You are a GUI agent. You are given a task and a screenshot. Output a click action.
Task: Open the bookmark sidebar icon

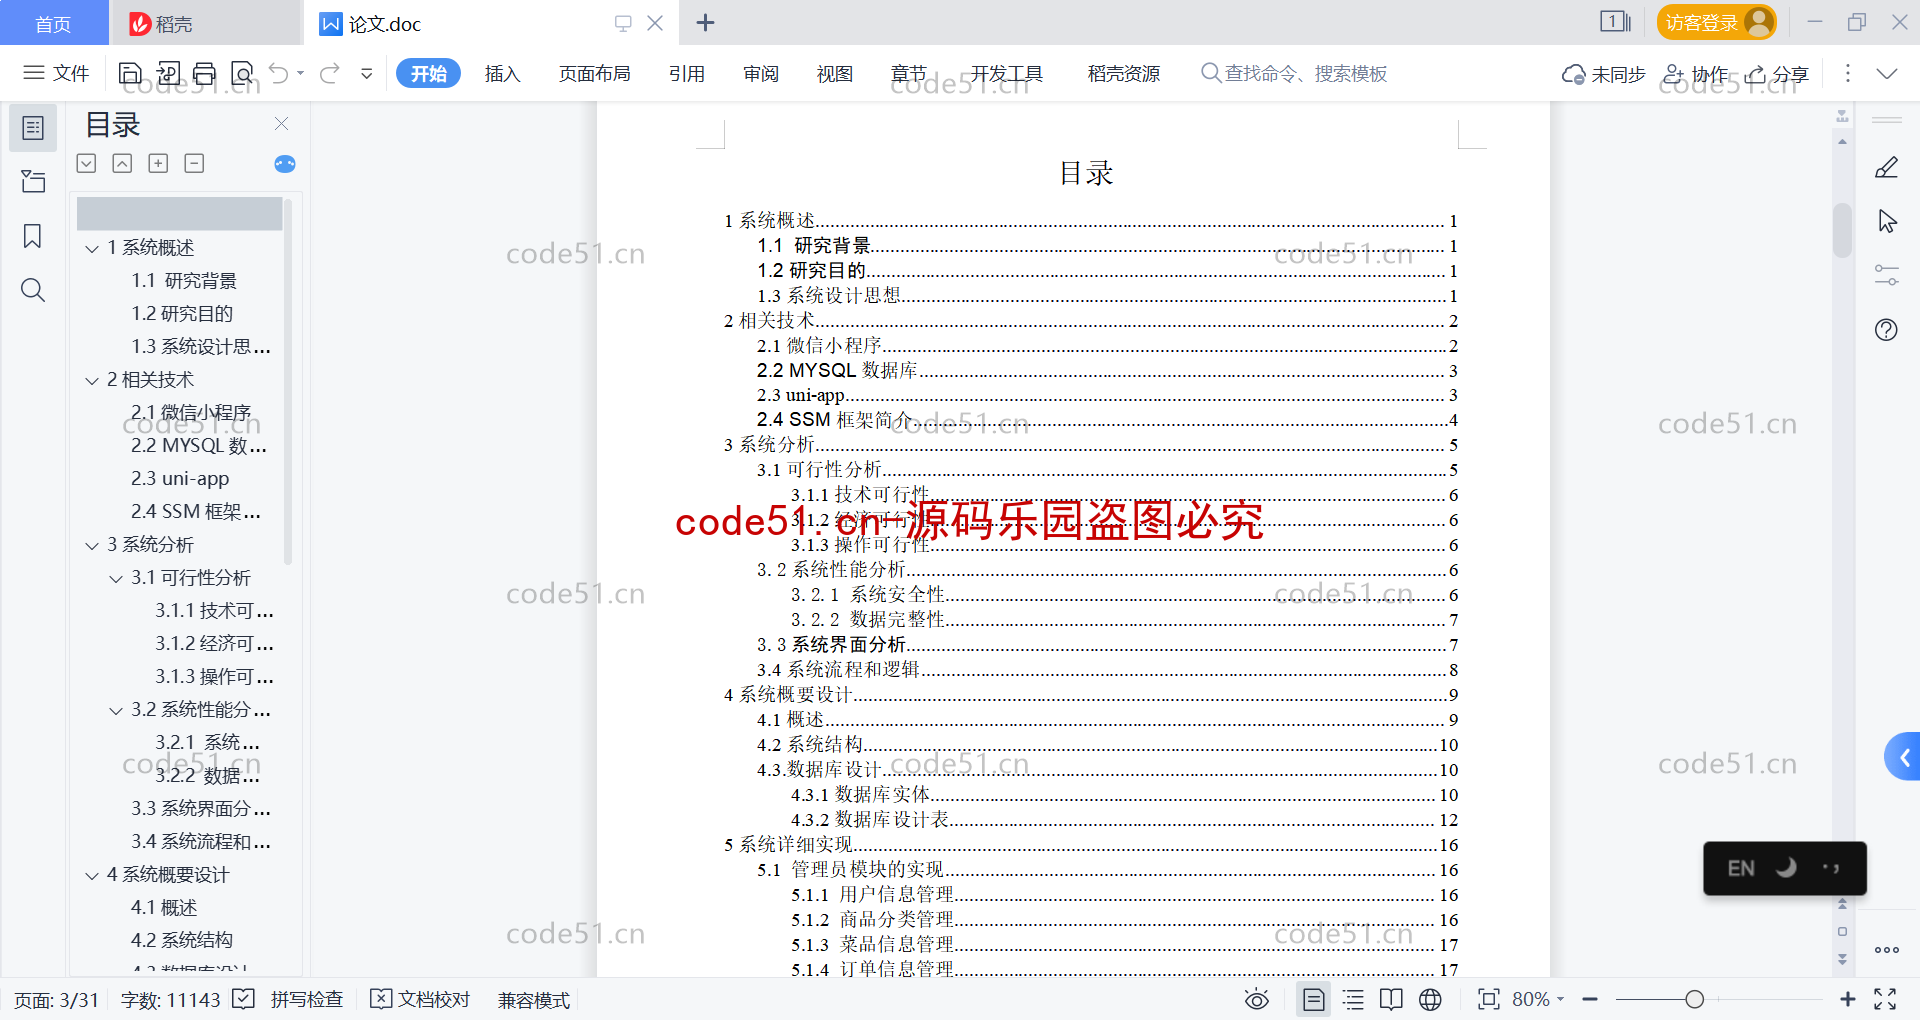click(33, 236)
